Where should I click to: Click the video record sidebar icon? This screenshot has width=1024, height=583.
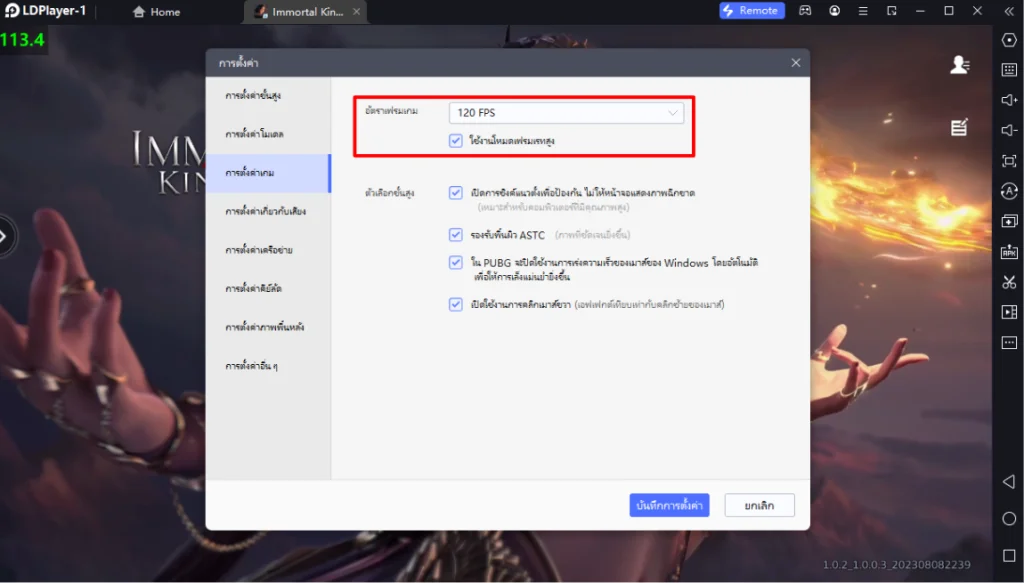(x=1009, y=312)
